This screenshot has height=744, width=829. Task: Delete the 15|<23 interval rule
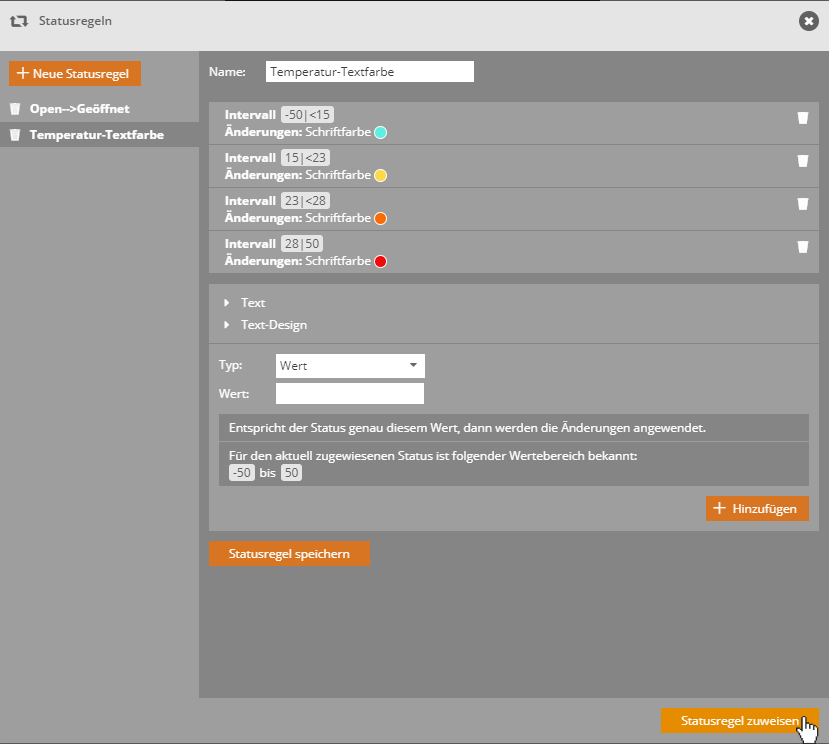[802, 160]
